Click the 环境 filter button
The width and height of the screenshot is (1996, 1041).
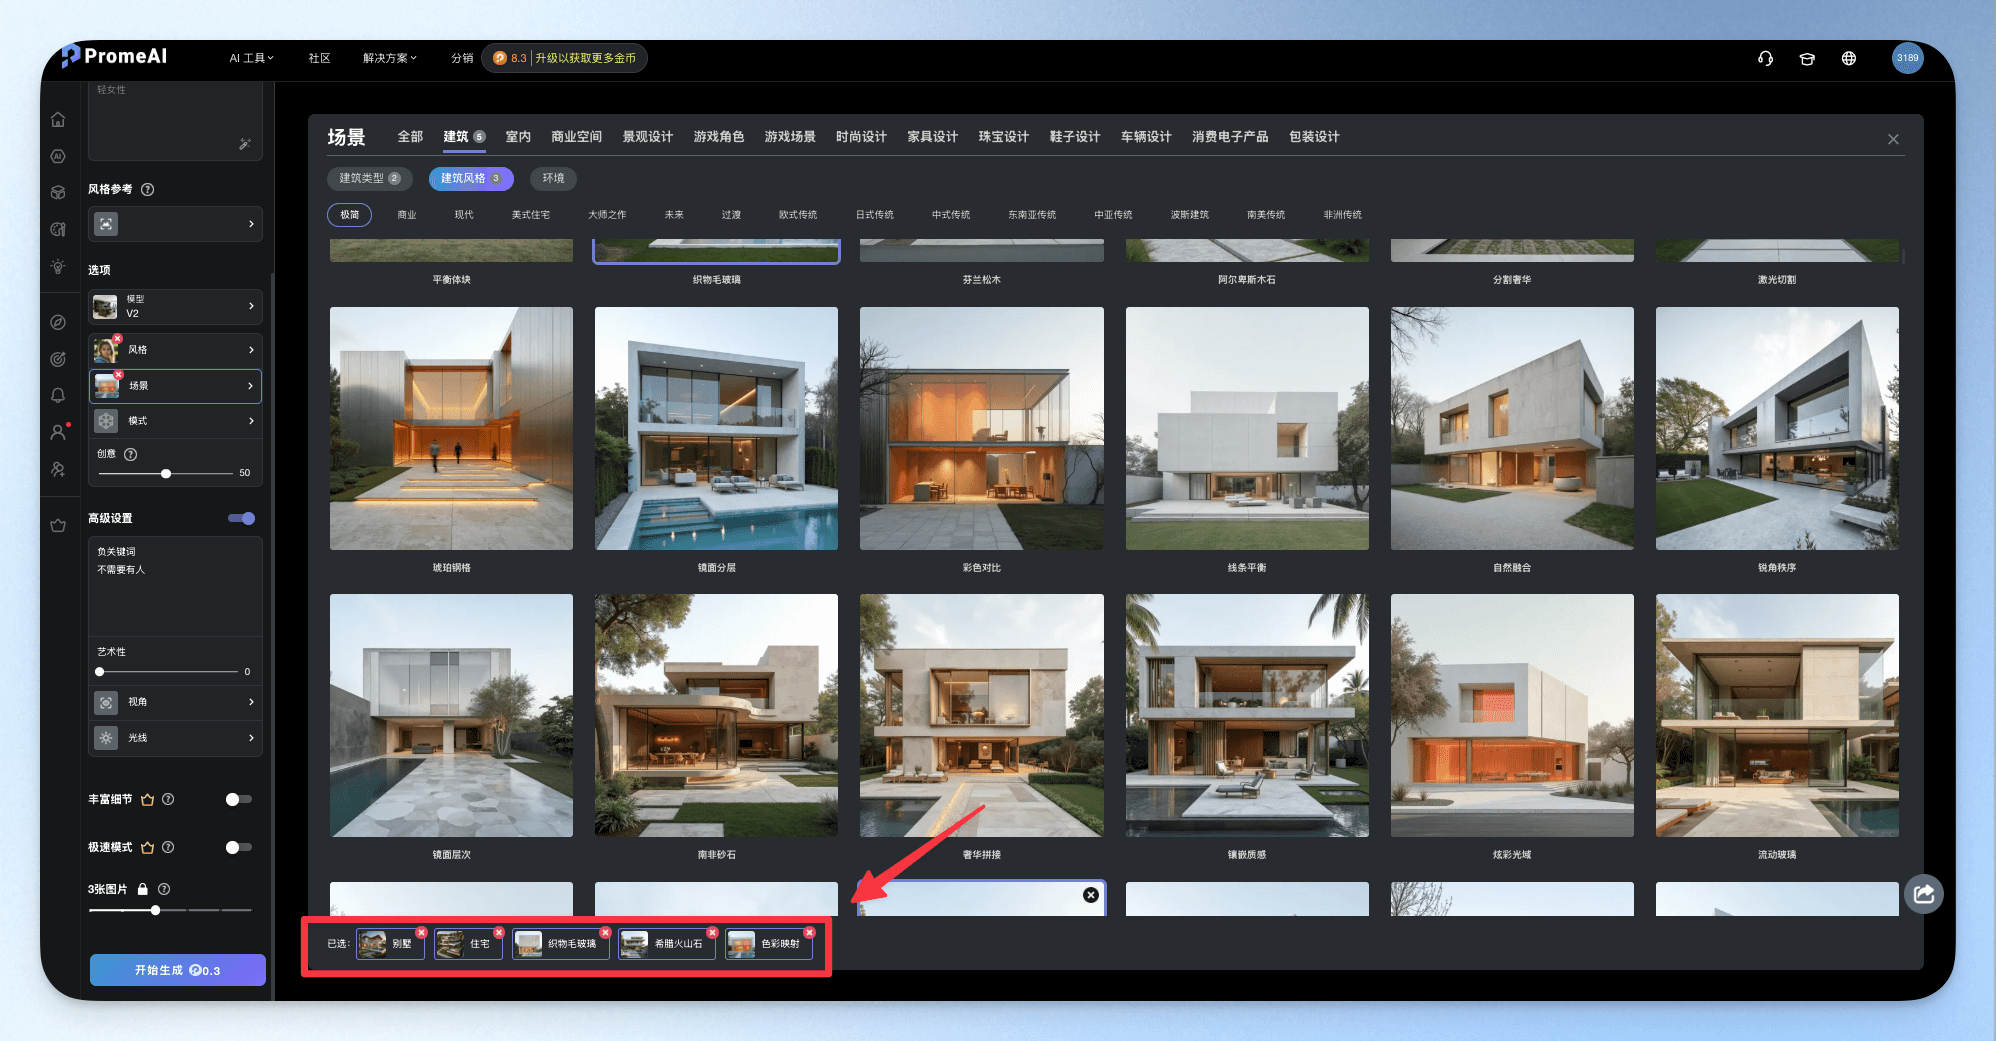553,178
